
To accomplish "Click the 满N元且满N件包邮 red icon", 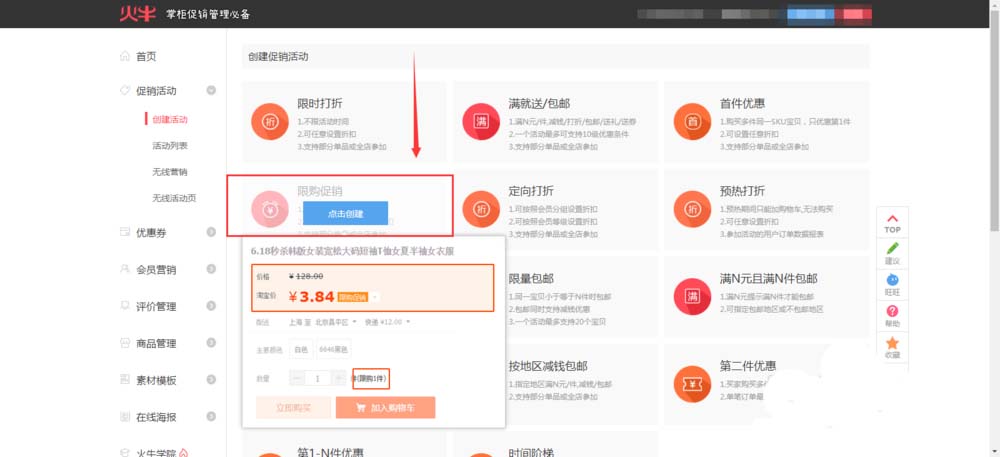I will tap(693, 297).
